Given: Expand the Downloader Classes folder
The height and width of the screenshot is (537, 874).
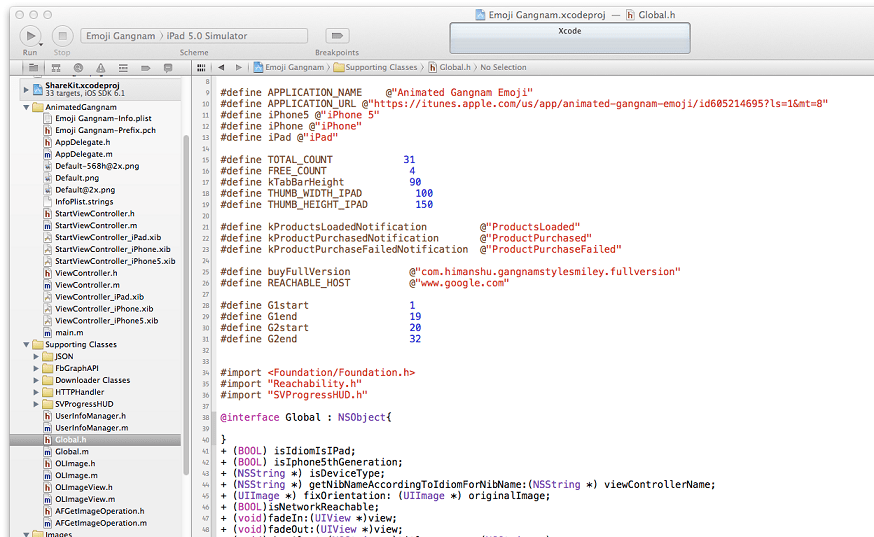Looking at the screenshot, I should 36,380.
